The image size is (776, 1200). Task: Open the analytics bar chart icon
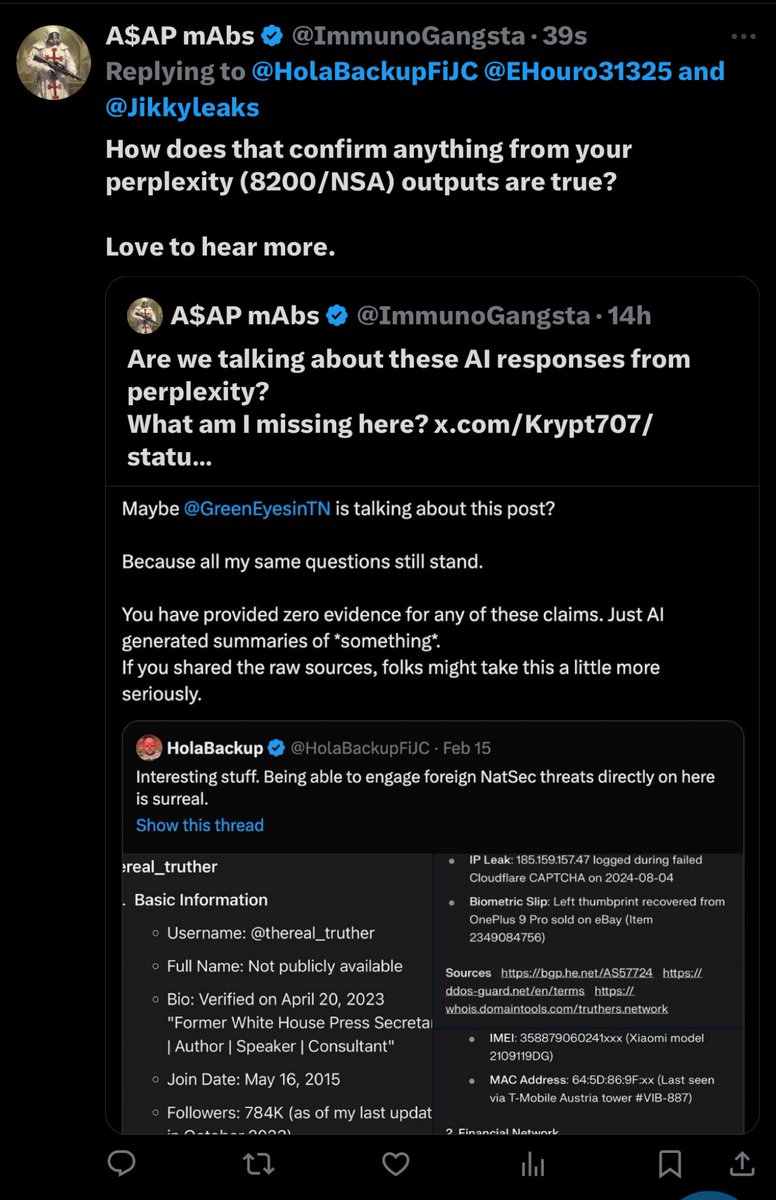click(533, 1164)
